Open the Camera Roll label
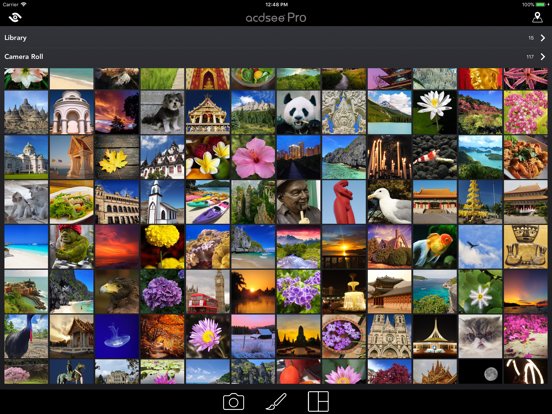The image size is (552, 414). pyautogui.click(x=24, y=57)
